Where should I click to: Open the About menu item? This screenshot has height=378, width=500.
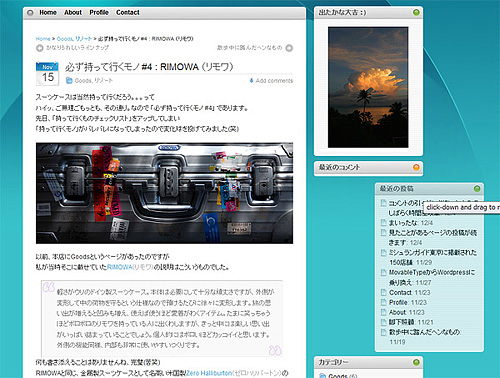73,13
